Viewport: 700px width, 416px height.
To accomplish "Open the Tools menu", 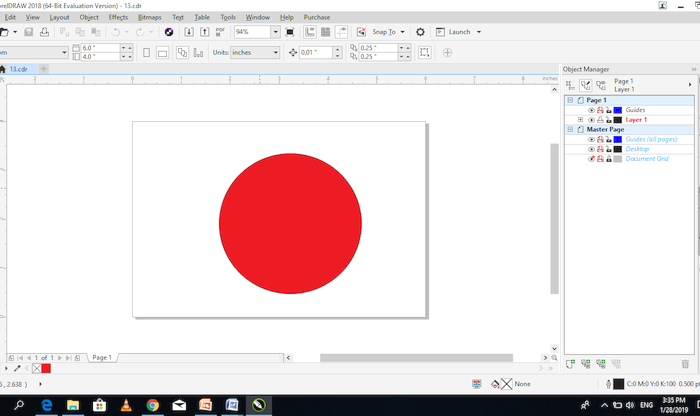I will coord(228,17).
